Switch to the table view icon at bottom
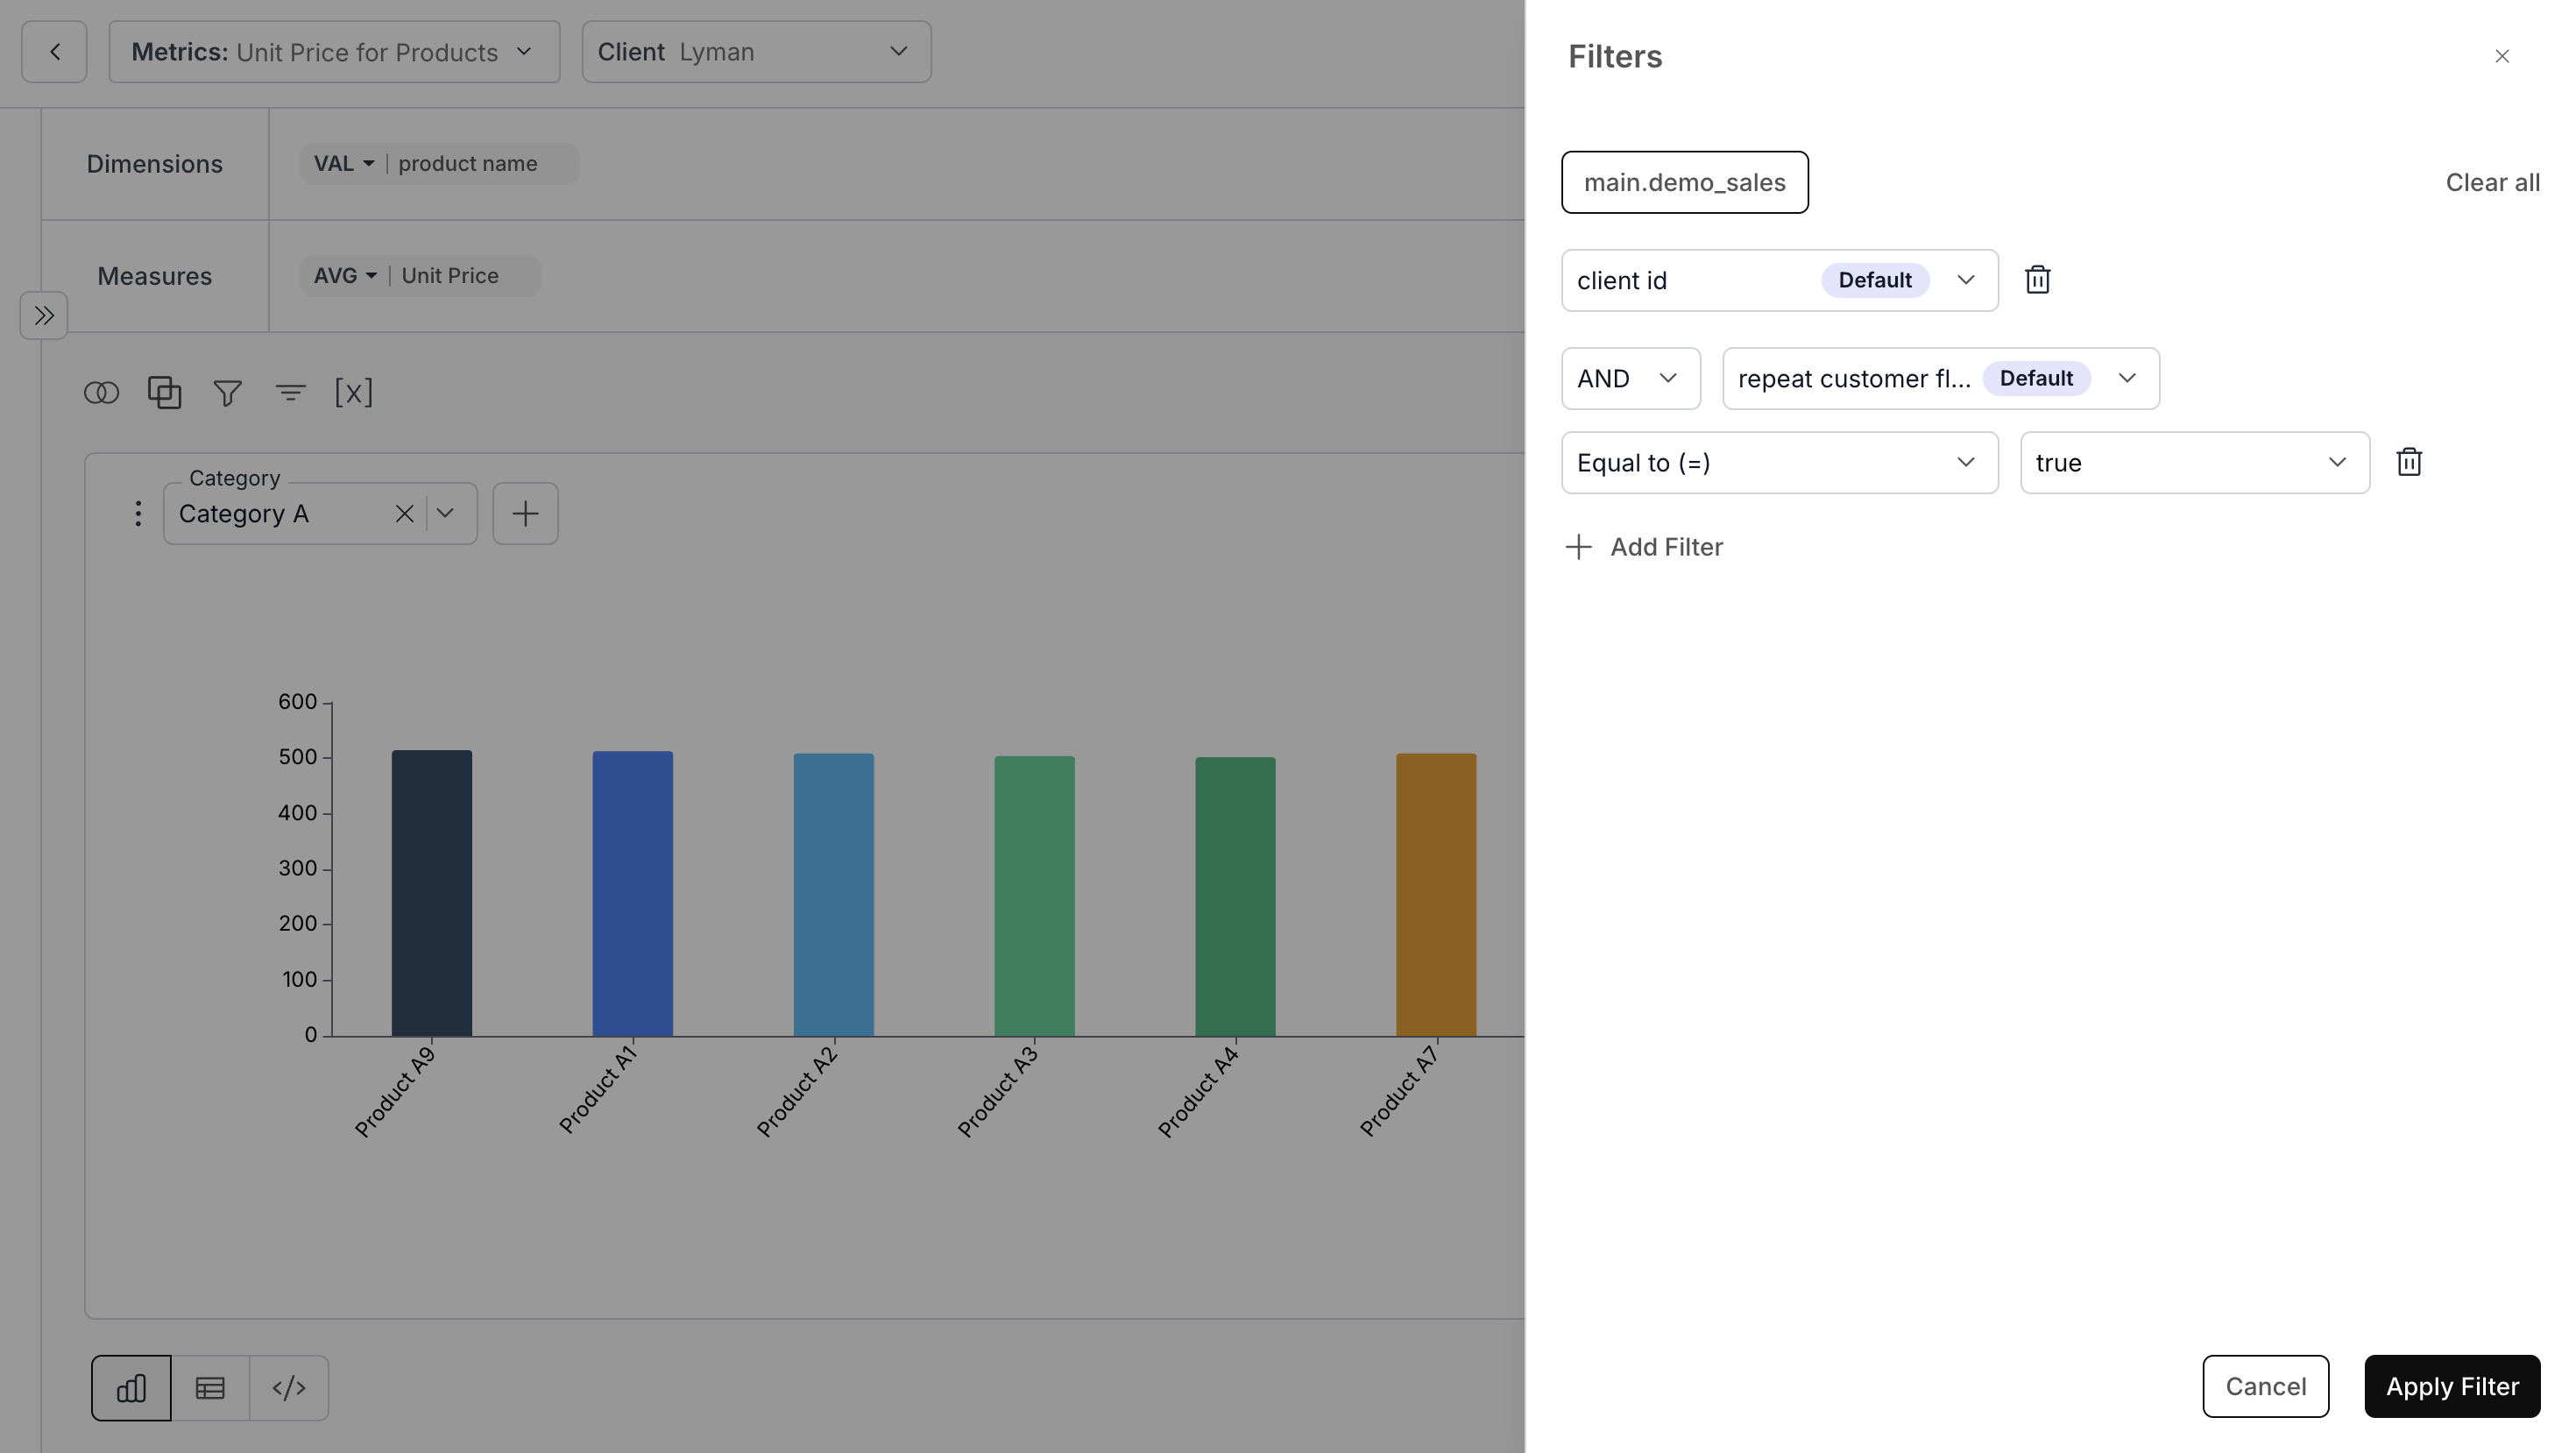 pos(209,1387)
